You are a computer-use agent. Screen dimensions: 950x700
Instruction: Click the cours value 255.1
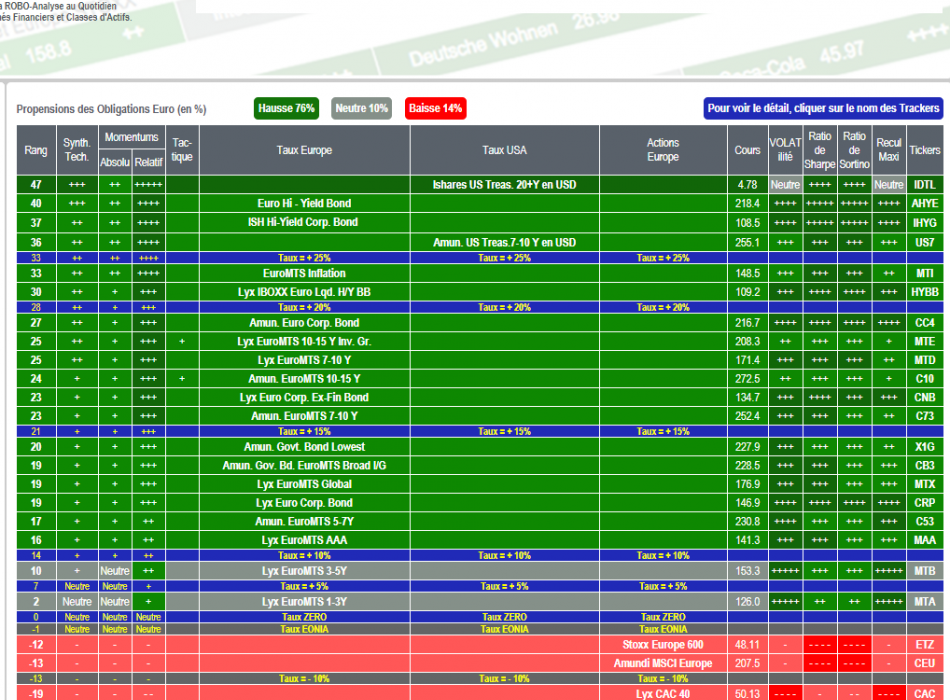pos(747,242)
